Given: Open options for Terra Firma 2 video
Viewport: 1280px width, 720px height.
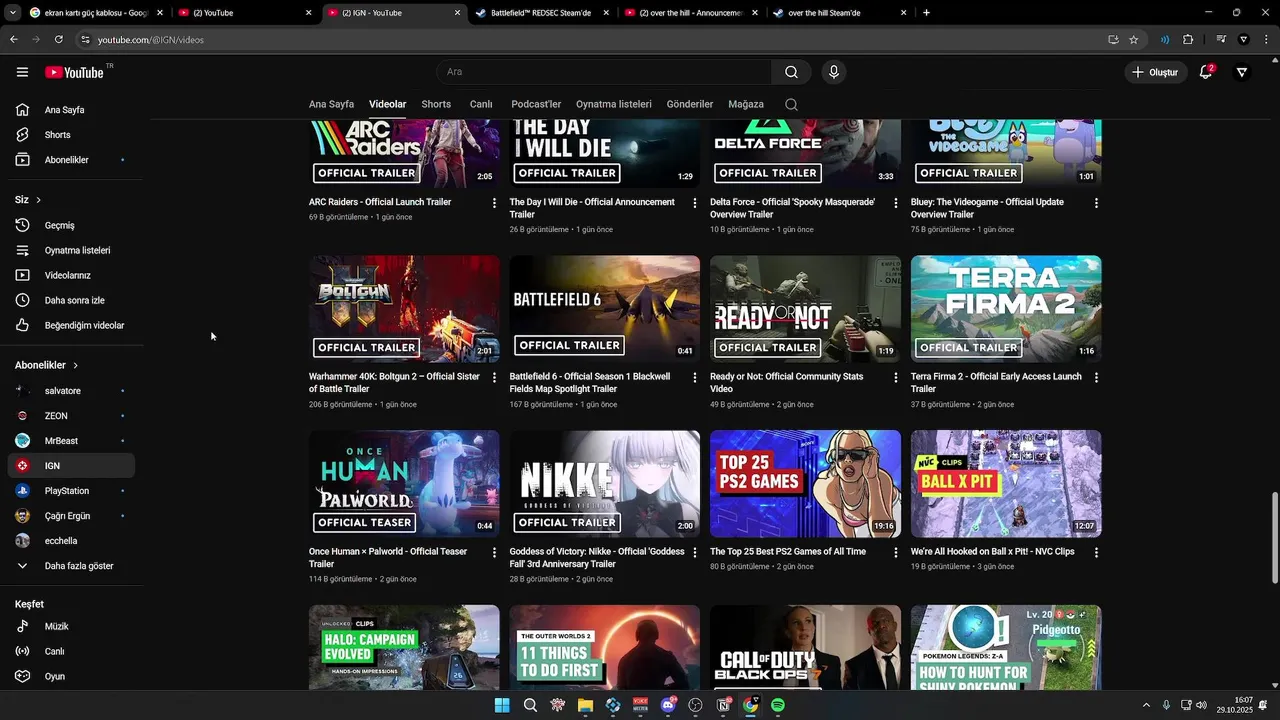Looking at the screenshot, I should coord(1096,377).
